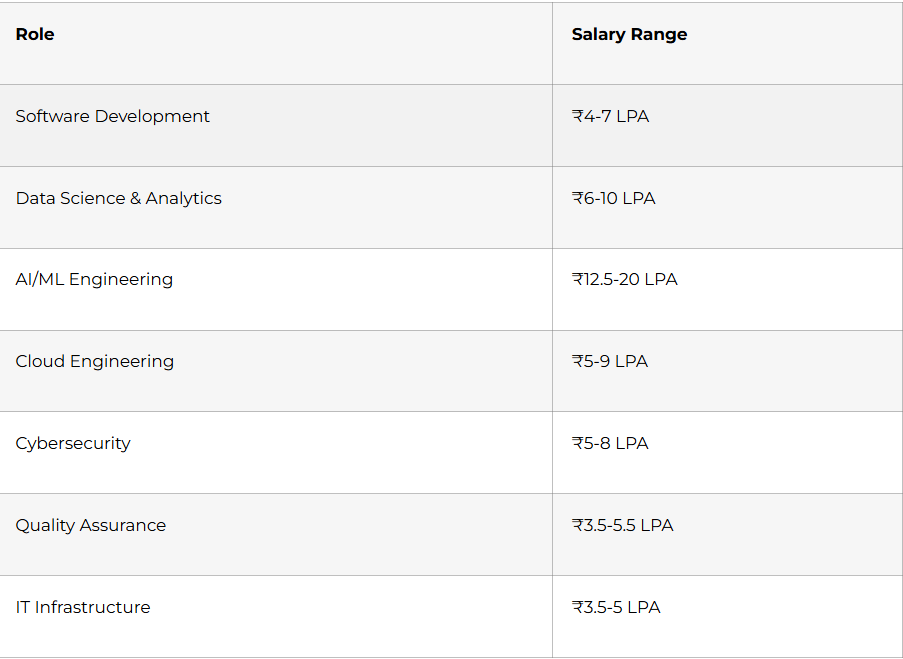Click the ₹5-9 LPA salary value

tap(610, 362)
